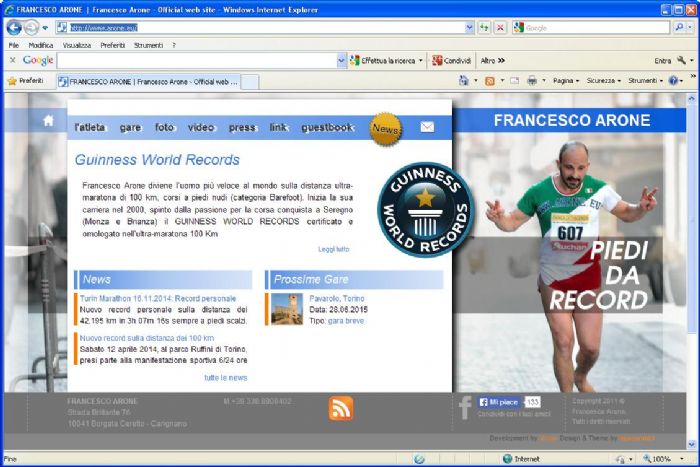Click the Facebook Mi piace button
This screenshot has height=467, width=700.
coord(499,402)
